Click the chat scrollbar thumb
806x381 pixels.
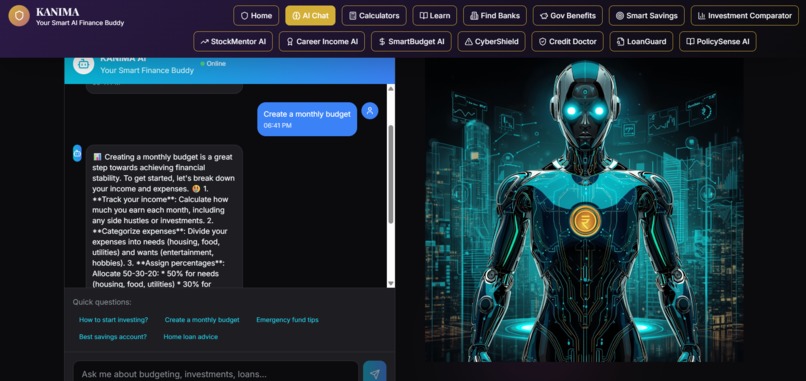tap(391, 174)
